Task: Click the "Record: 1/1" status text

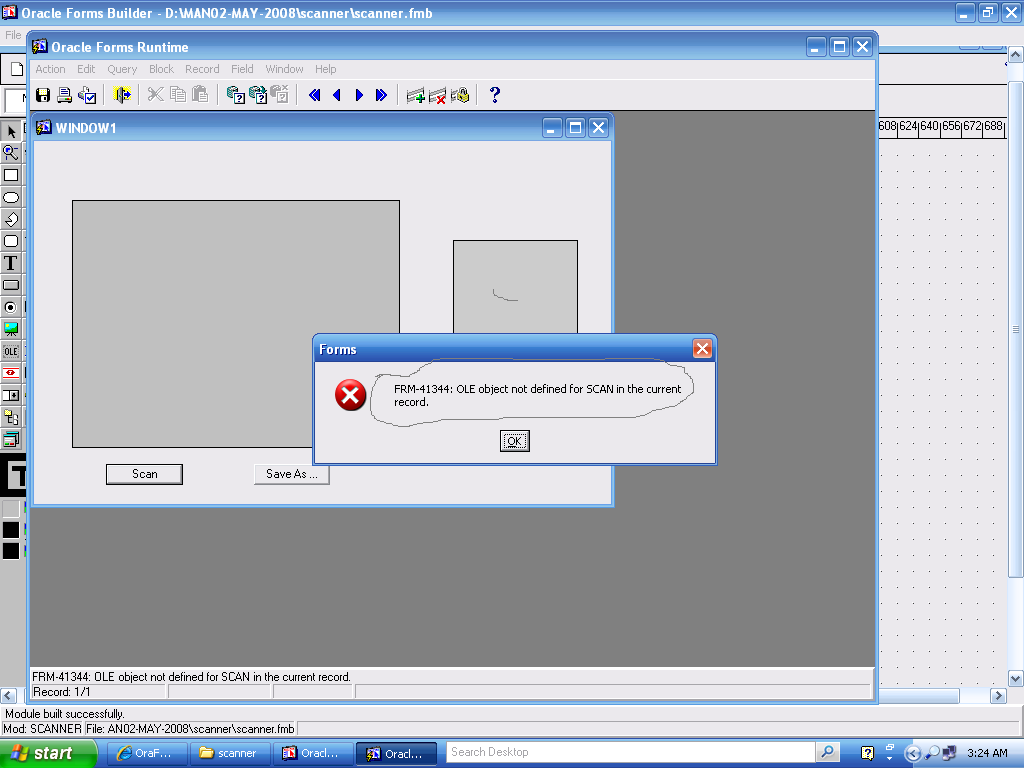Action: tap(61, 692)
